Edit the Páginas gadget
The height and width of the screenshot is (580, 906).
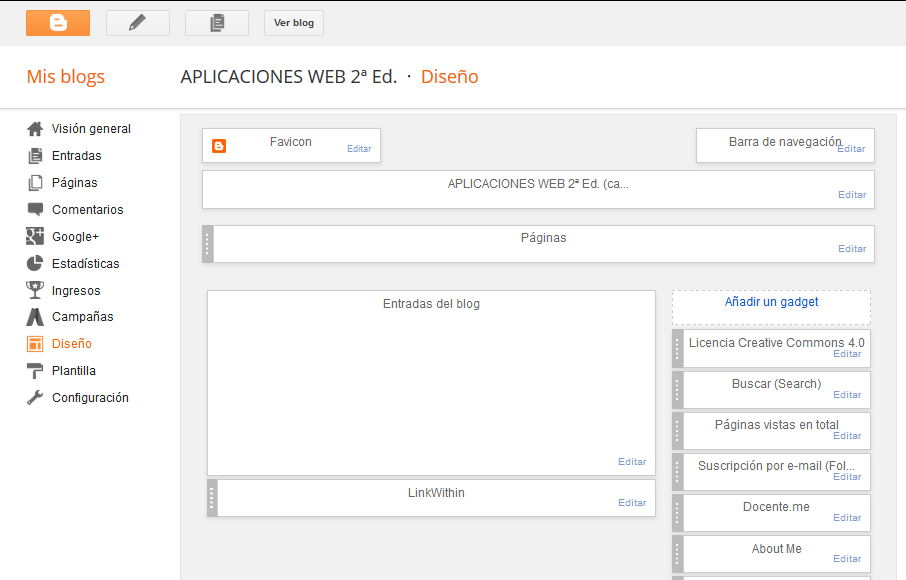coord(852,248)
